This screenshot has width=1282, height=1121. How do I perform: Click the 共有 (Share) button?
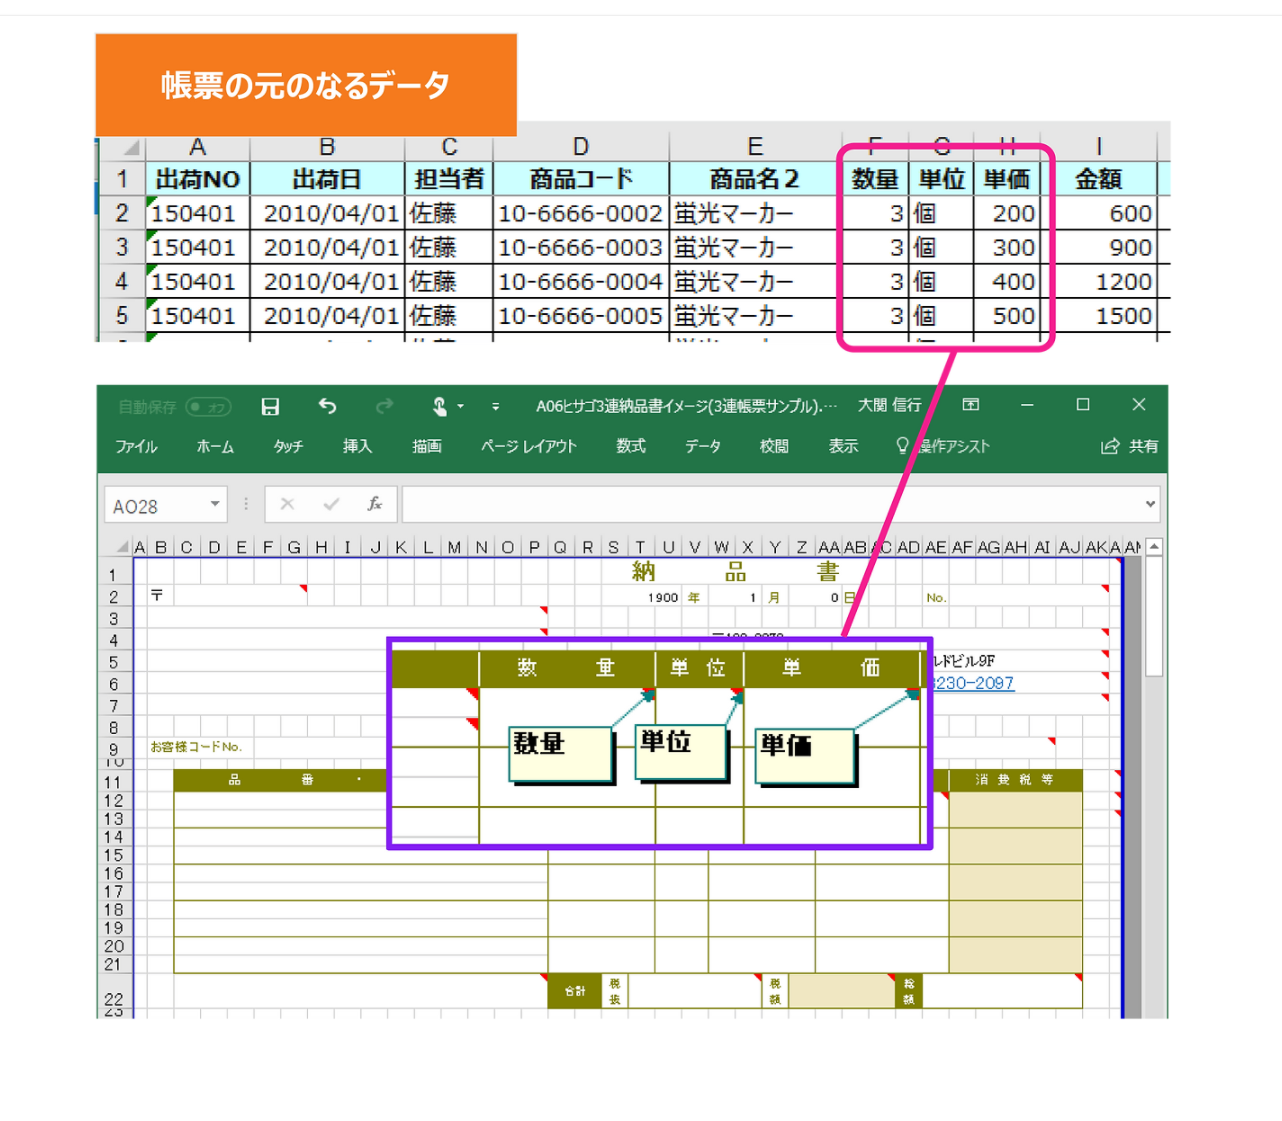pos(1140,447)
